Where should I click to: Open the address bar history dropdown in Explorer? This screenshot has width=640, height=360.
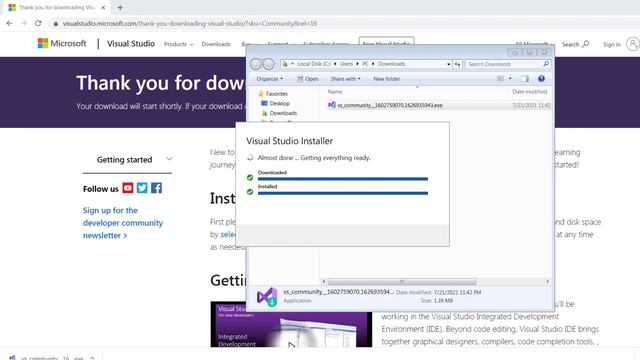[448, 64]
